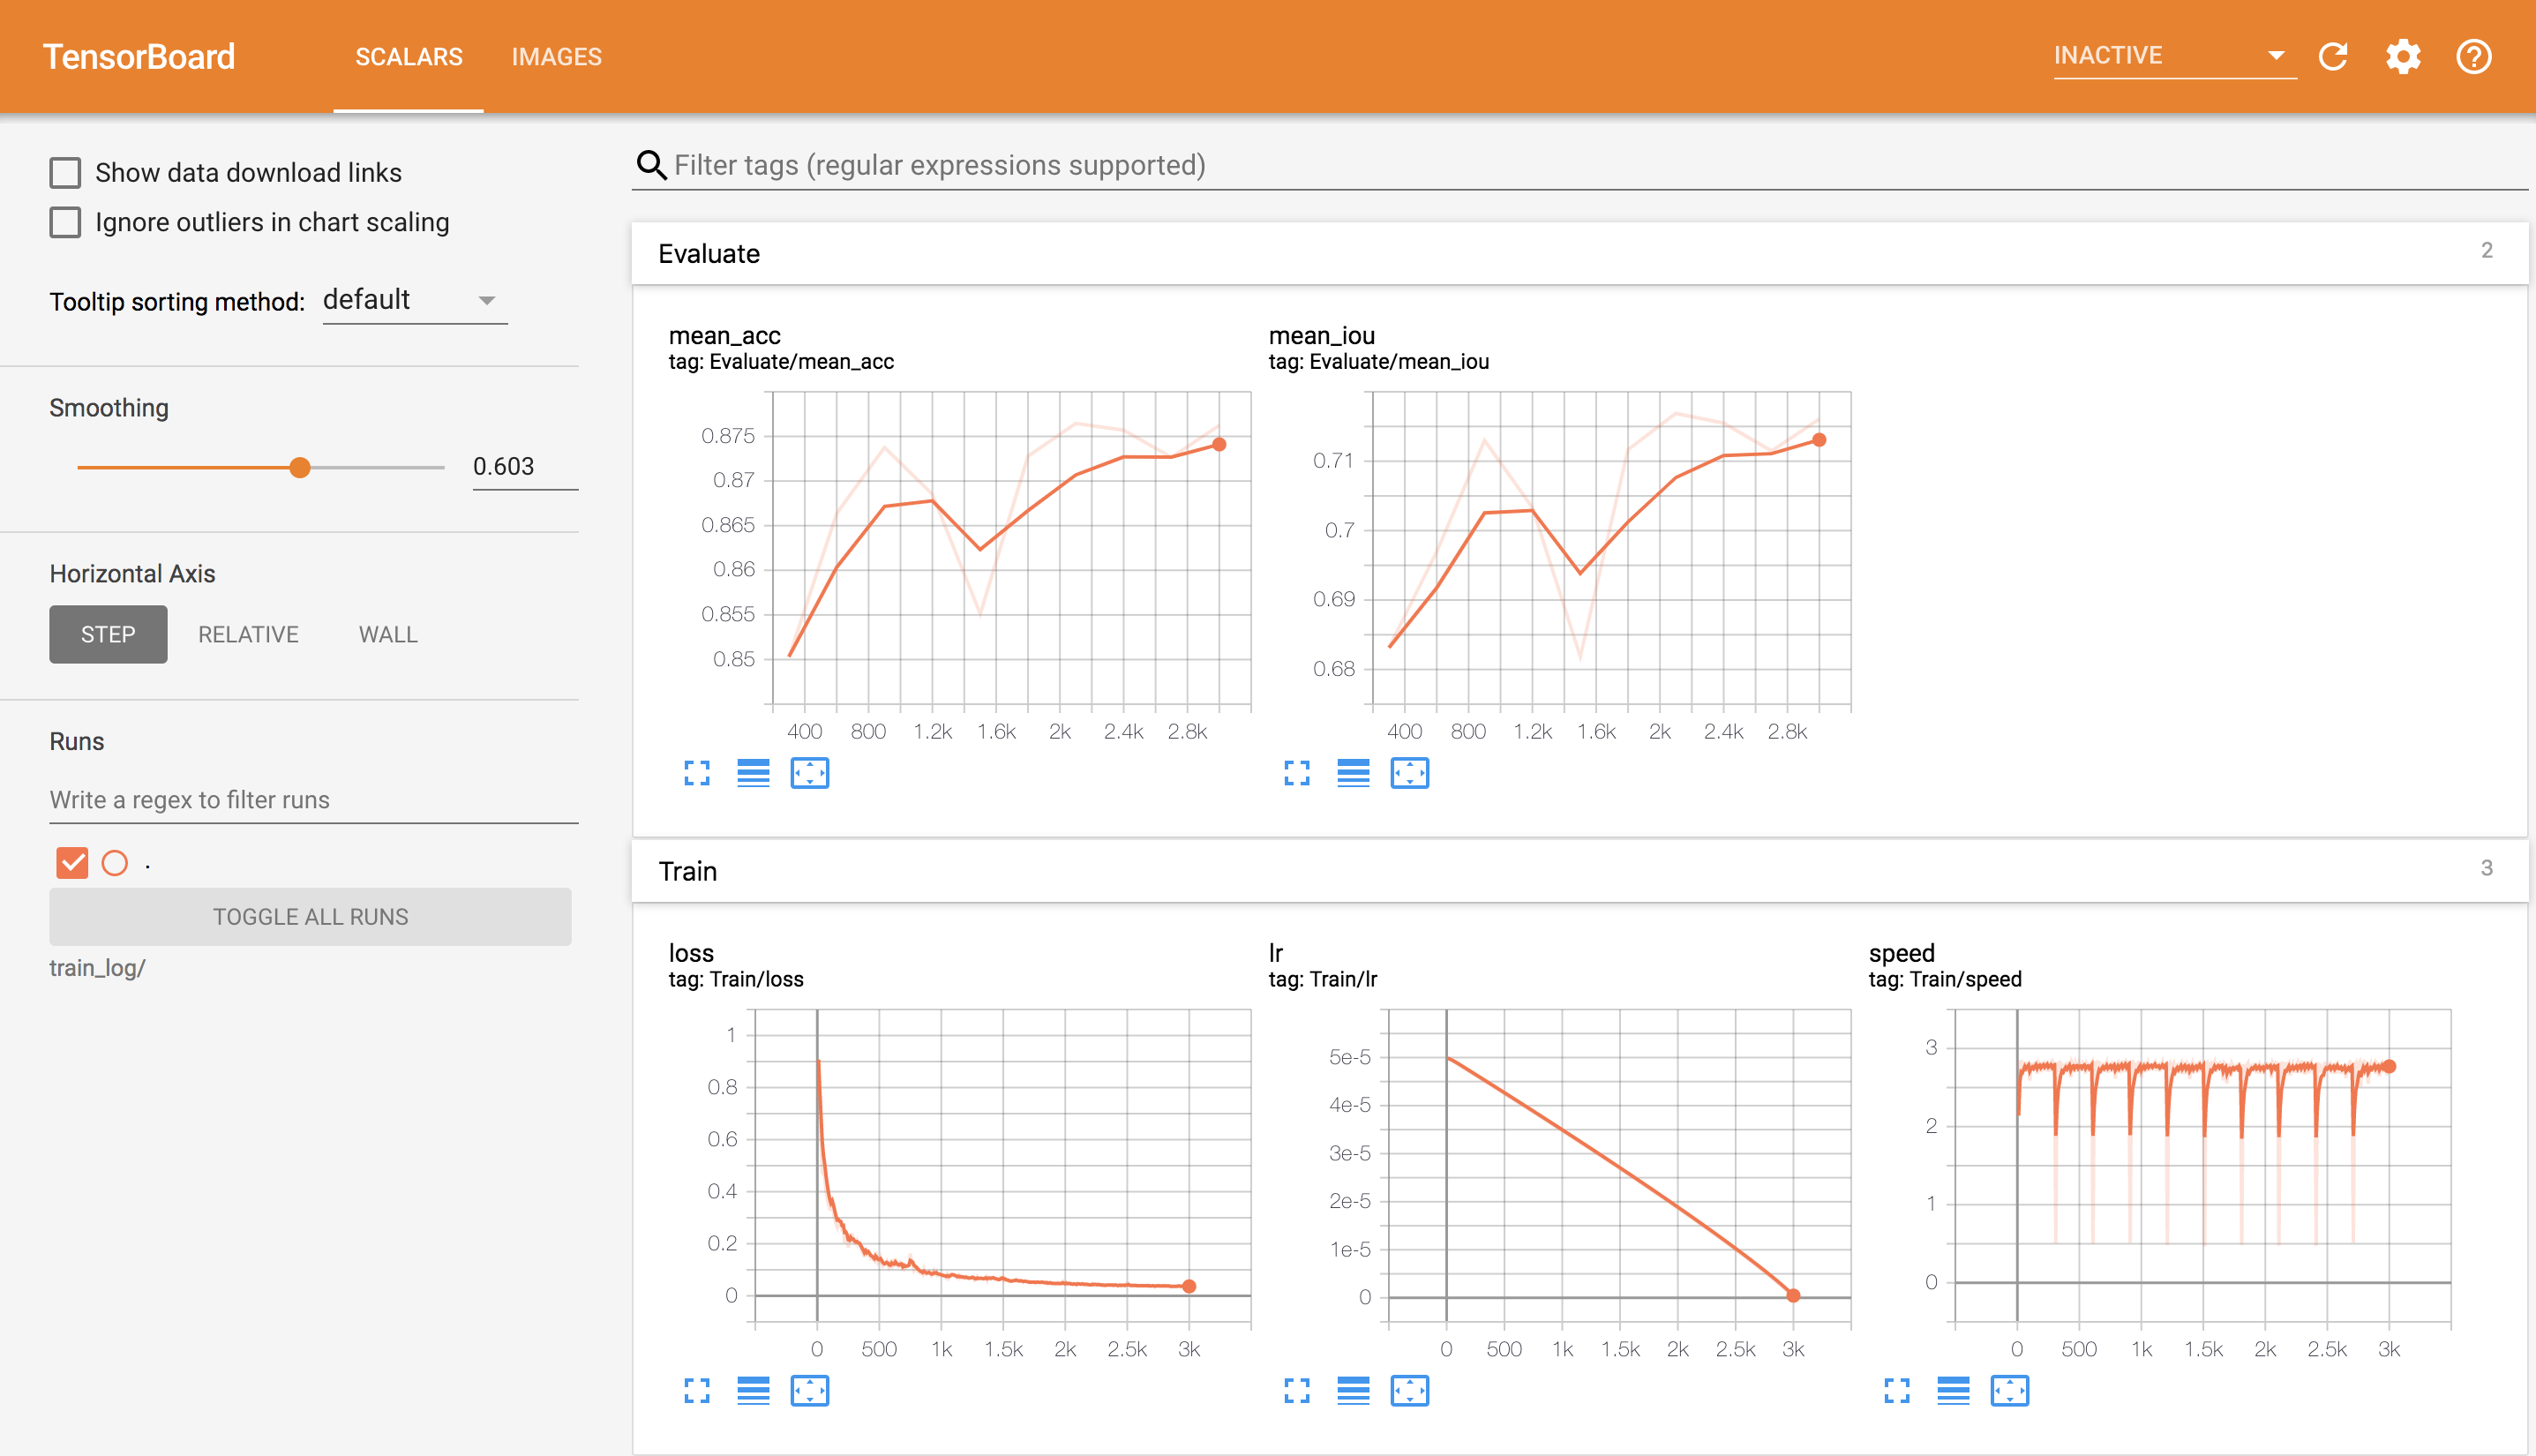Click the end point on the lr line
This screenshot has width=2536, height=1456.
click(1793, 1296)
